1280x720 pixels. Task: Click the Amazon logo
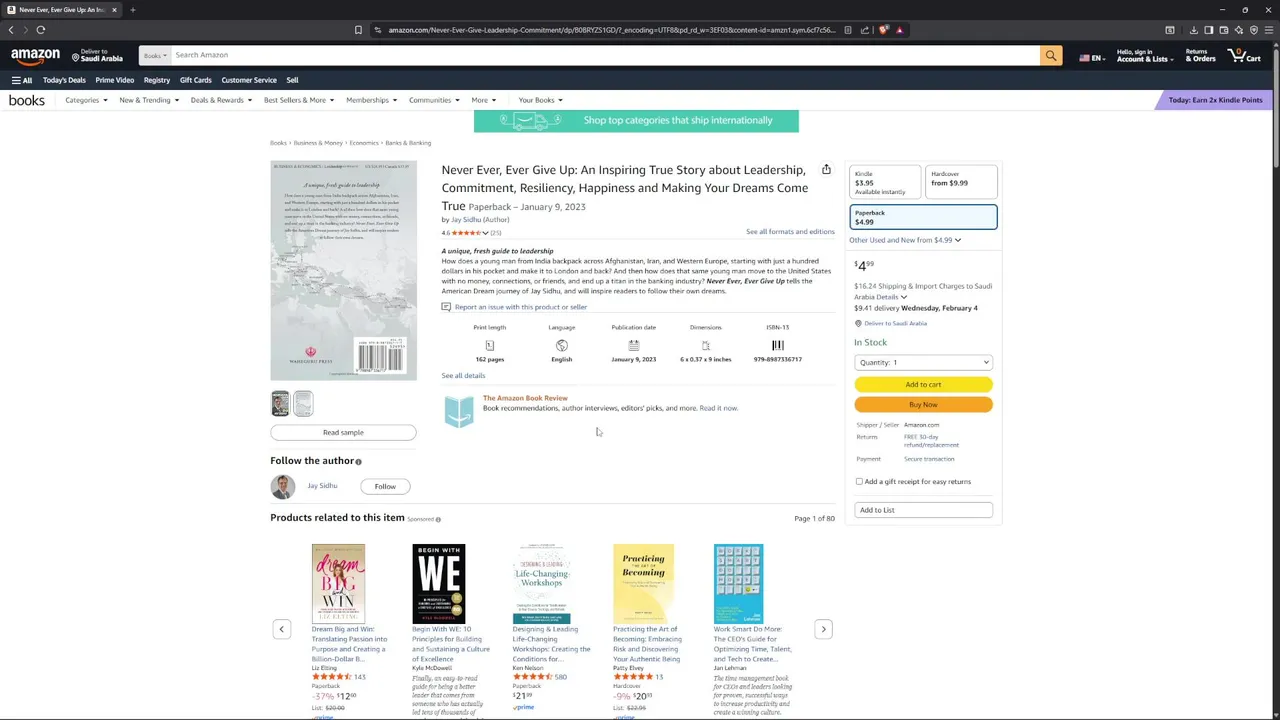click(x=36, y=56)
